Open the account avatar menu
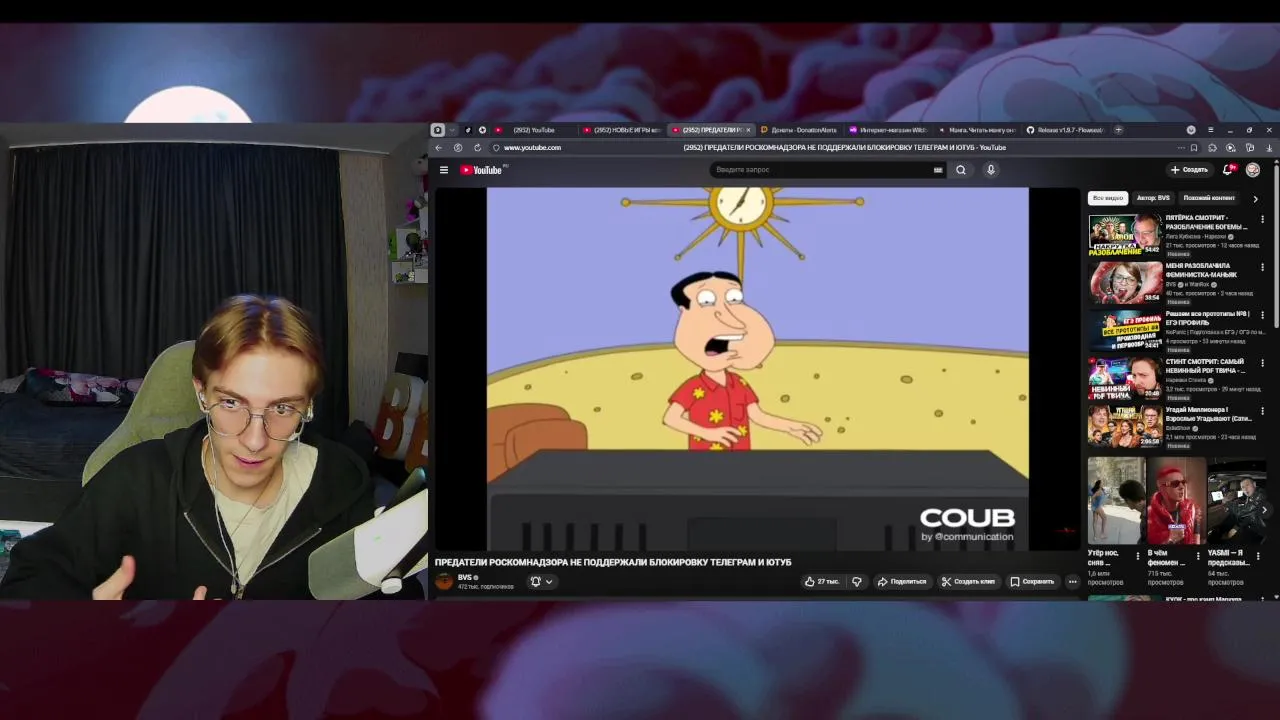 (1253, 170)
